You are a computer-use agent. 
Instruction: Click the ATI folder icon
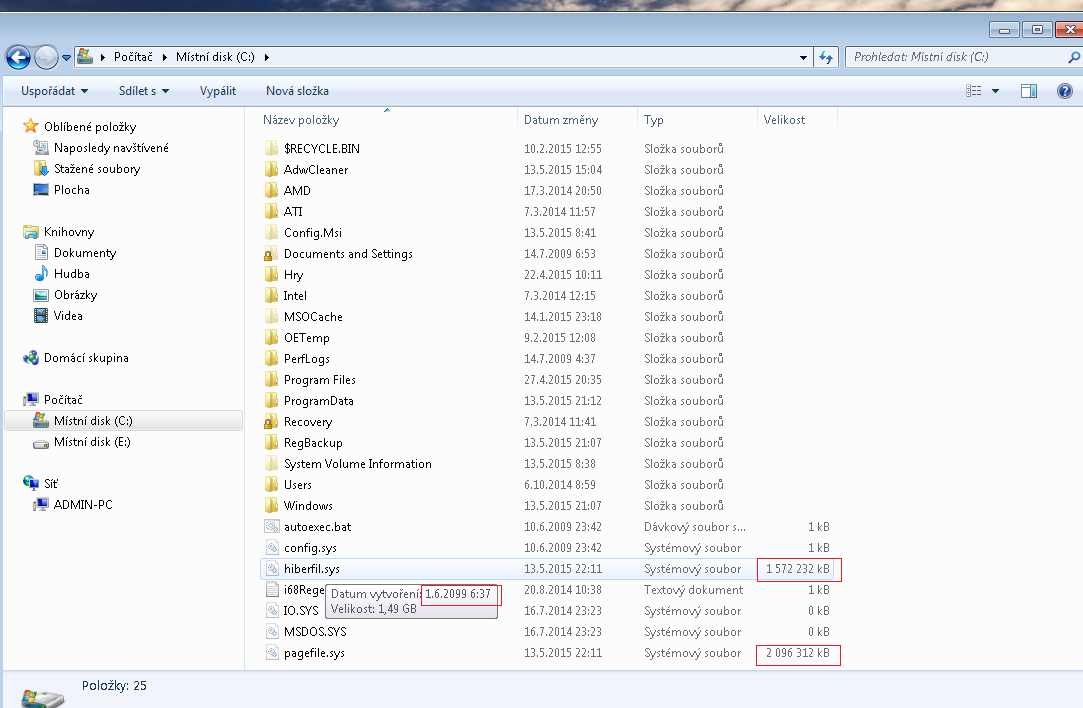click(x=271, y=211)
